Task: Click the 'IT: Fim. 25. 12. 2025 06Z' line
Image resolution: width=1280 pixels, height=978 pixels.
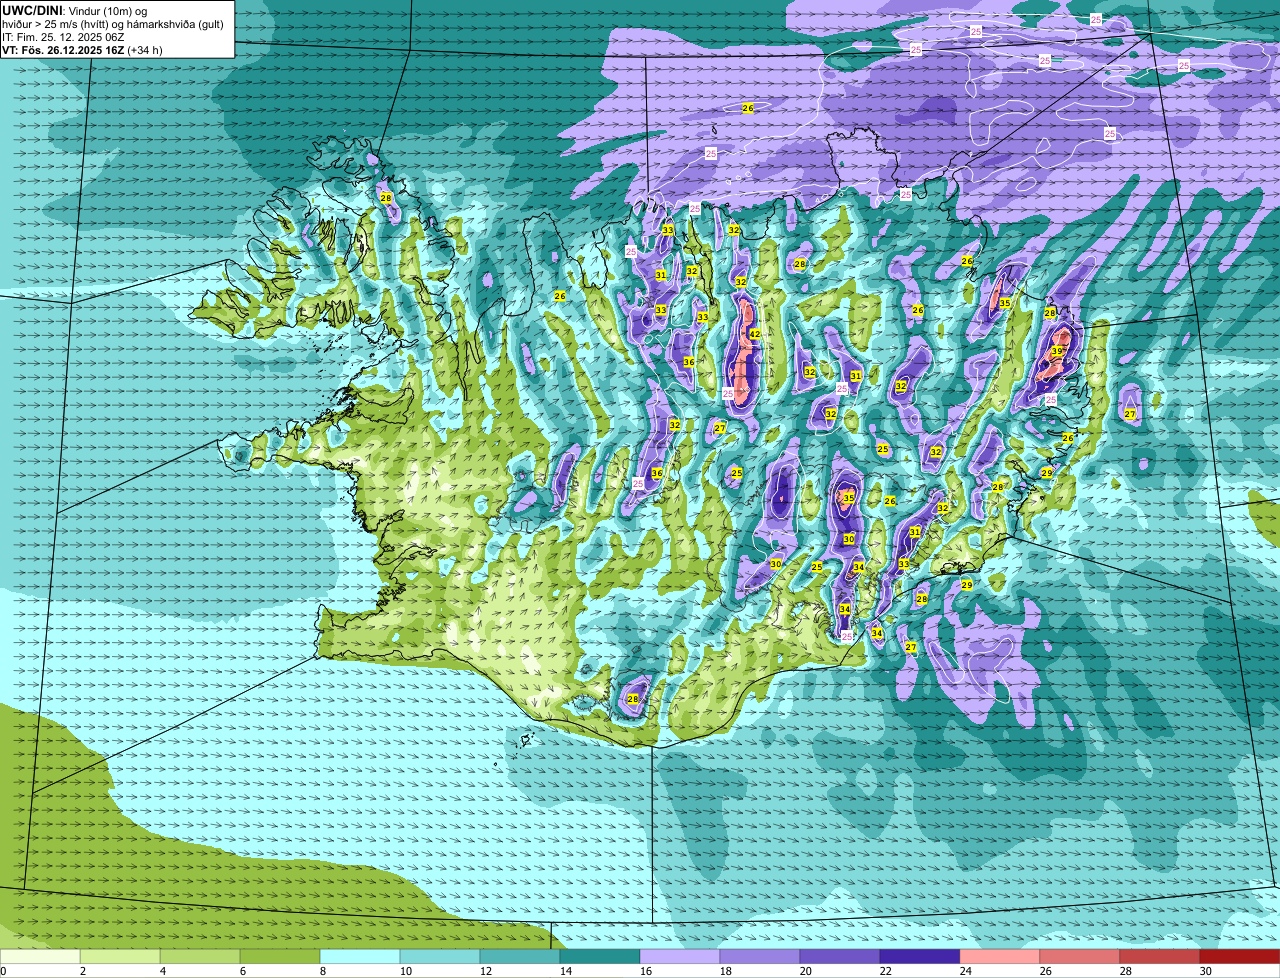Action: tap(63, 37)
